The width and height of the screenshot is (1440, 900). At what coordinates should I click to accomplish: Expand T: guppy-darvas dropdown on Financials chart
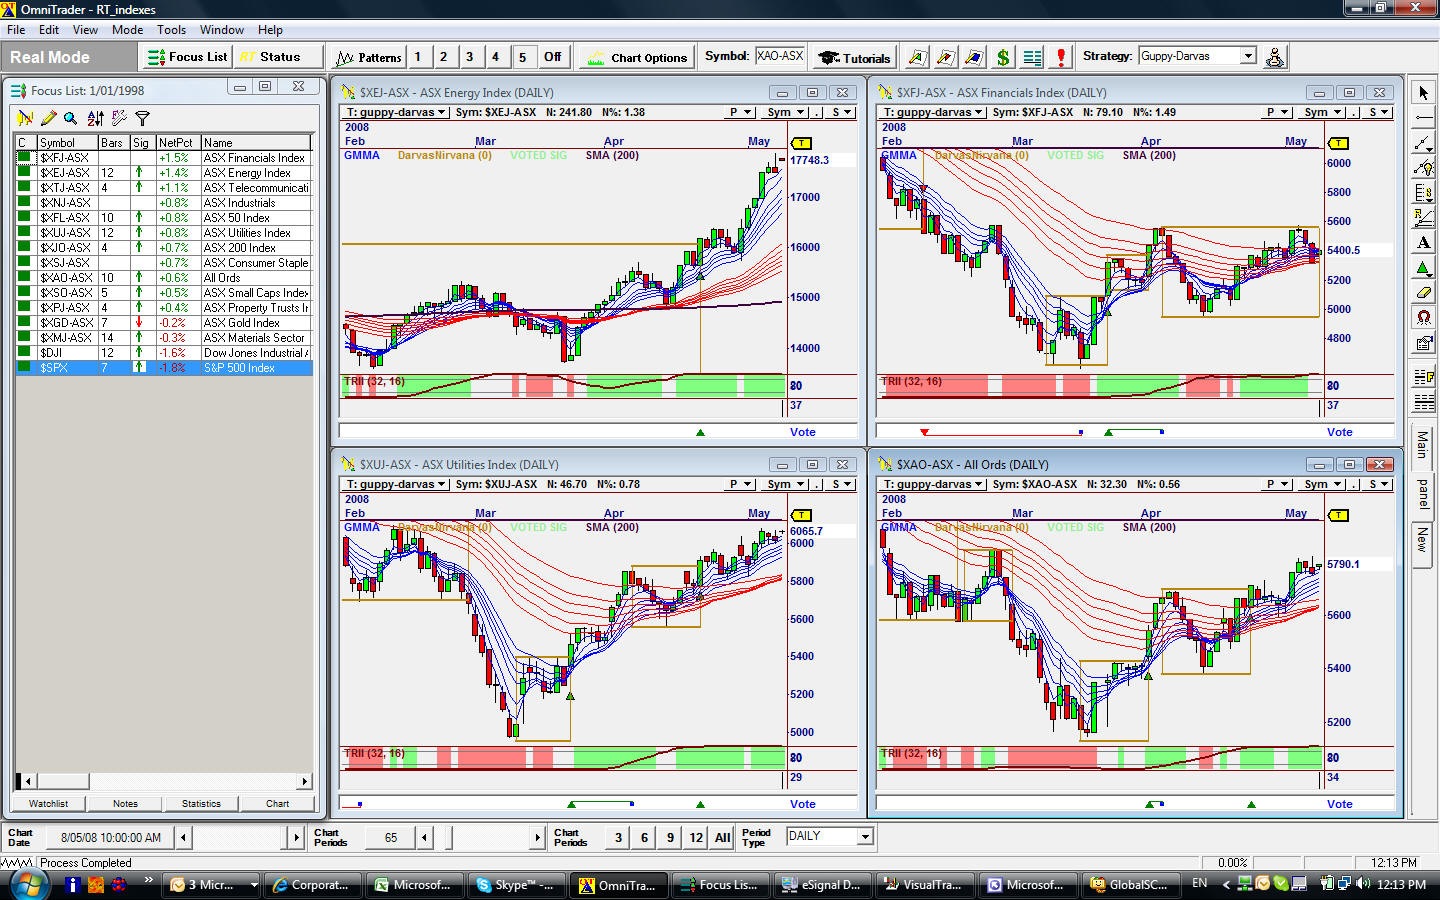pos(932,112)
